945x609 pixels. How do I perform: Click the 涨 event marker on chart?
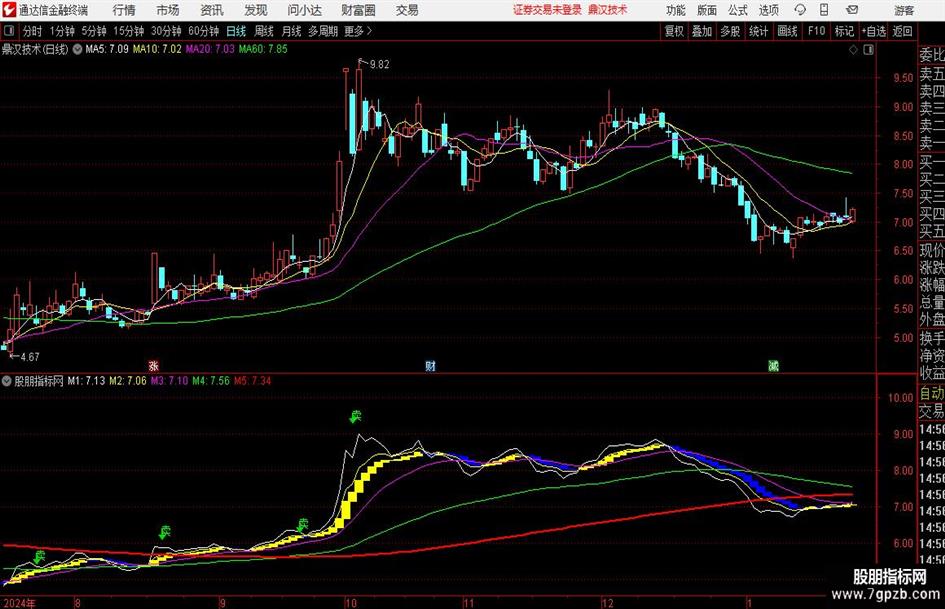(x=154, y=365)
